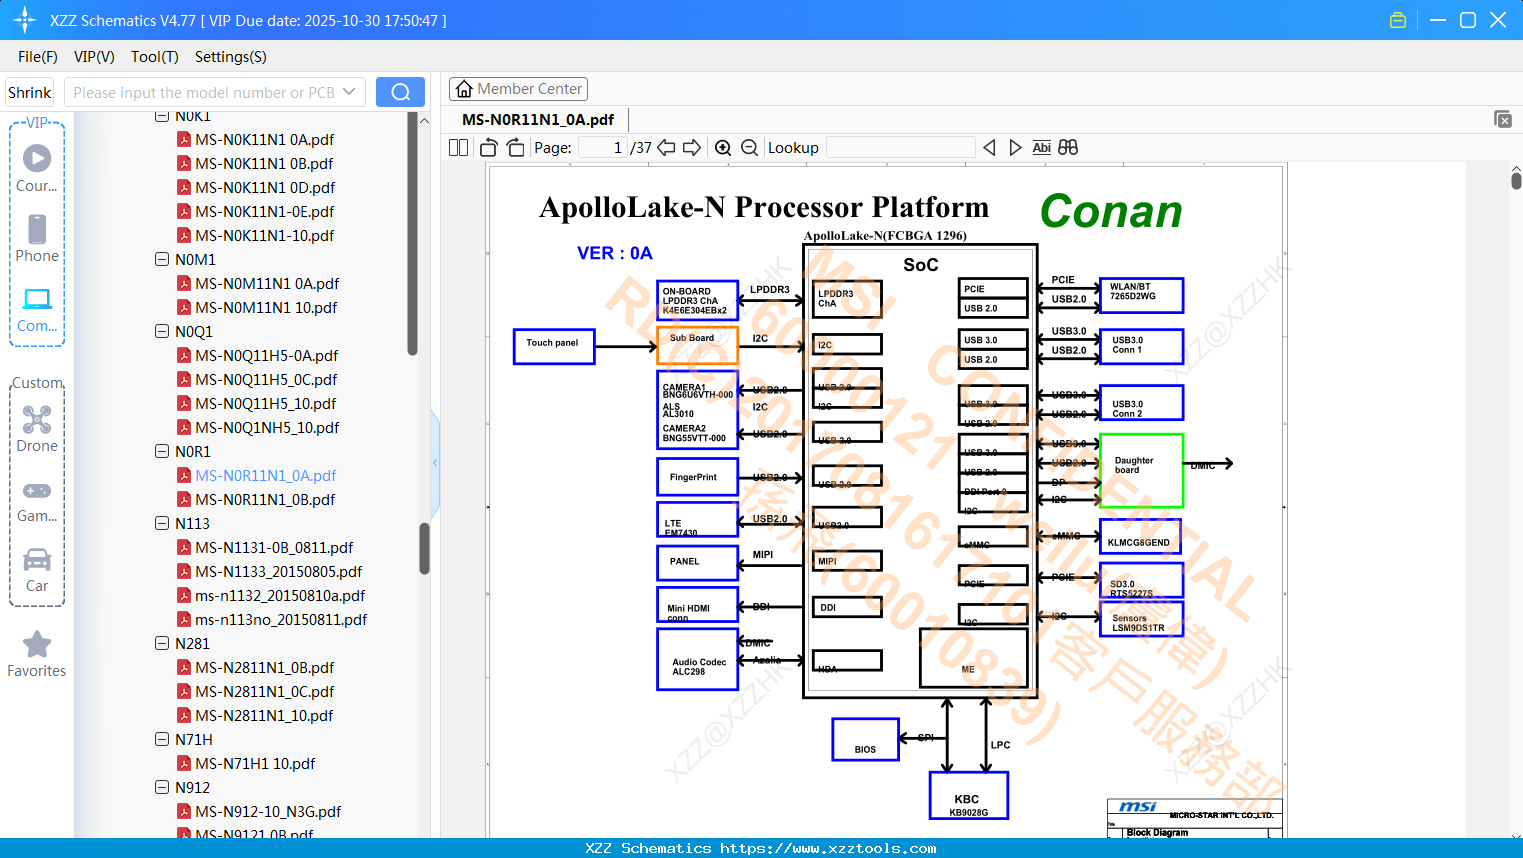Click the Shrink button
Image resolution: width=1523 pixels, height=858 pixels.
[x=30, y=92]
